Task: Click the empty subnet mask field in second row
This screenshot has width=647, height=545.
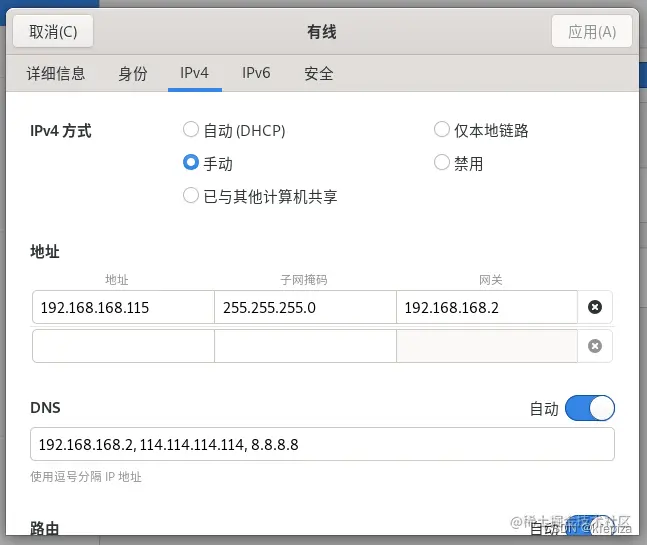Action: (305, 346)
